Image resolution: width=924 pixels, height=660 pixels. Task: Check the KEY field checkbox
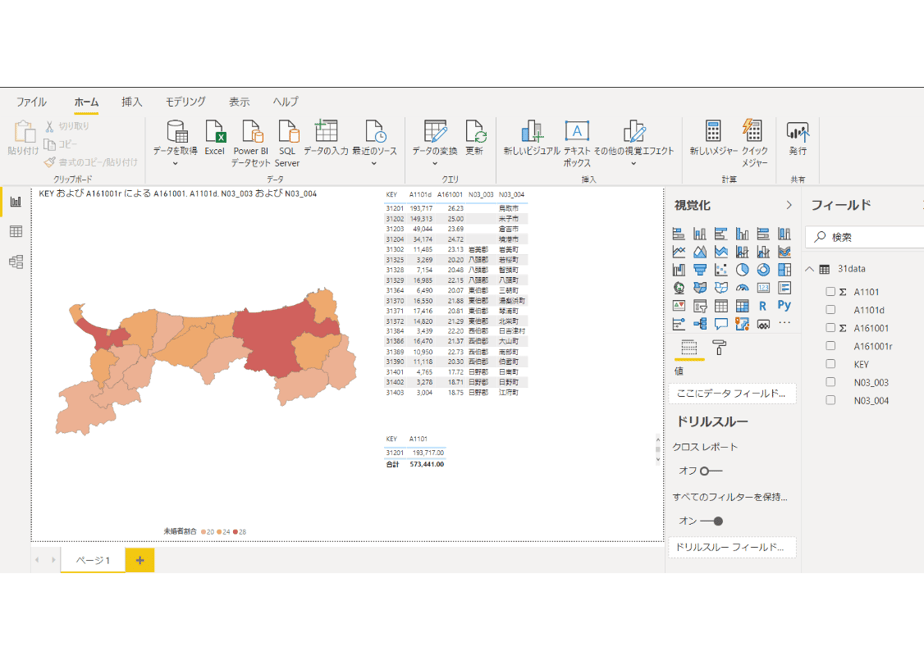coord(830,364)
